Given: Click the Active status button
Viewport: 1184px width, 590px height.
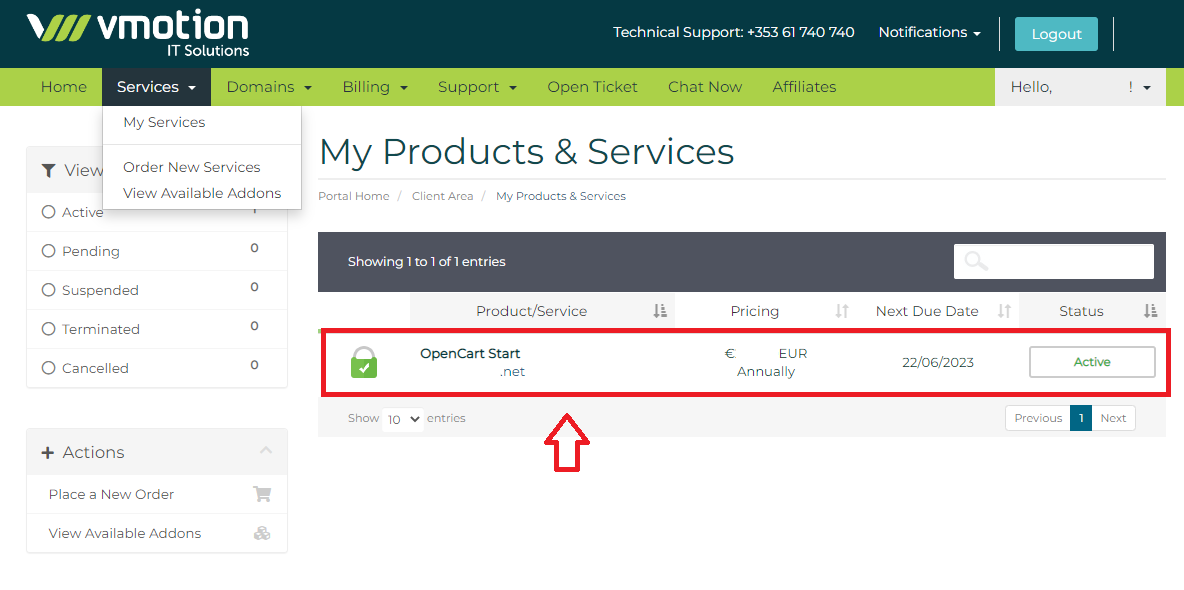Looking at the screenshot, I should pyautogui.click(x=1092, y=362).
